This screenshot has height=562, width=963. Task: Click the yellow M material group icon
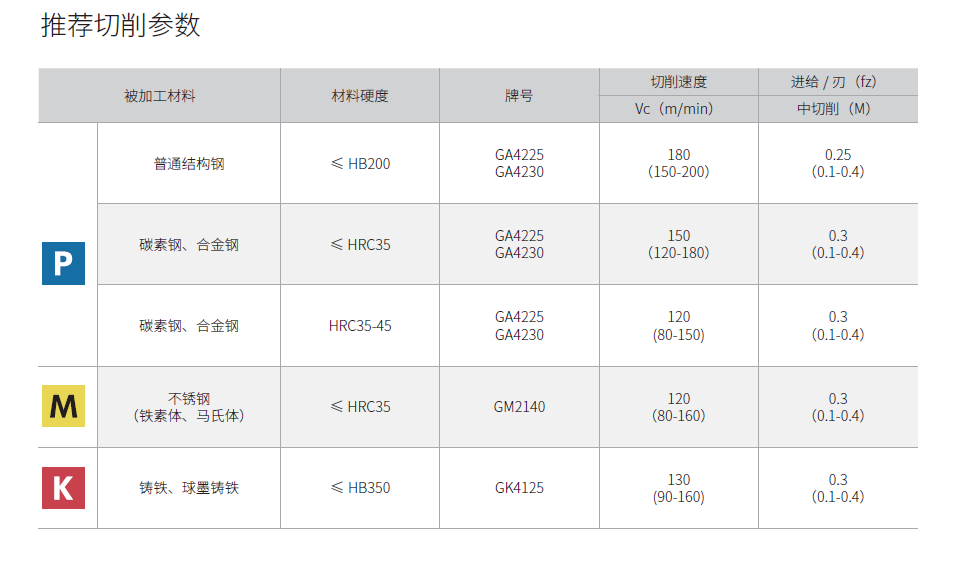63,406
